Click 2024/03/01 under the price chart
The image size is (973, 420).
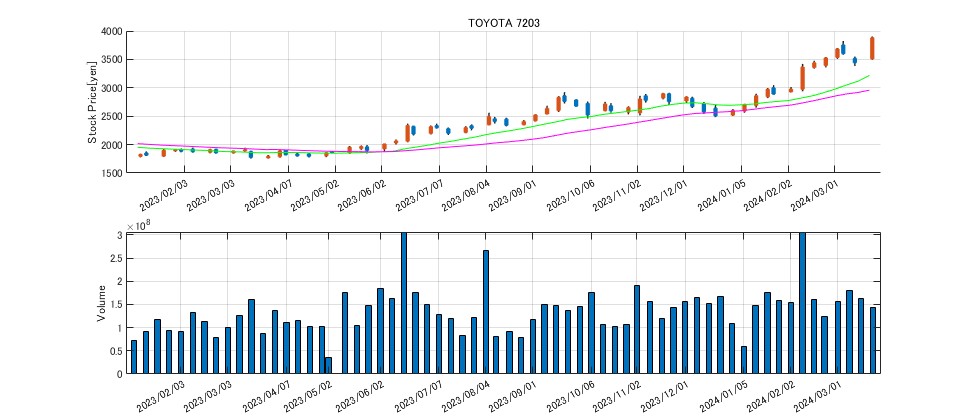tap(814, 195)
